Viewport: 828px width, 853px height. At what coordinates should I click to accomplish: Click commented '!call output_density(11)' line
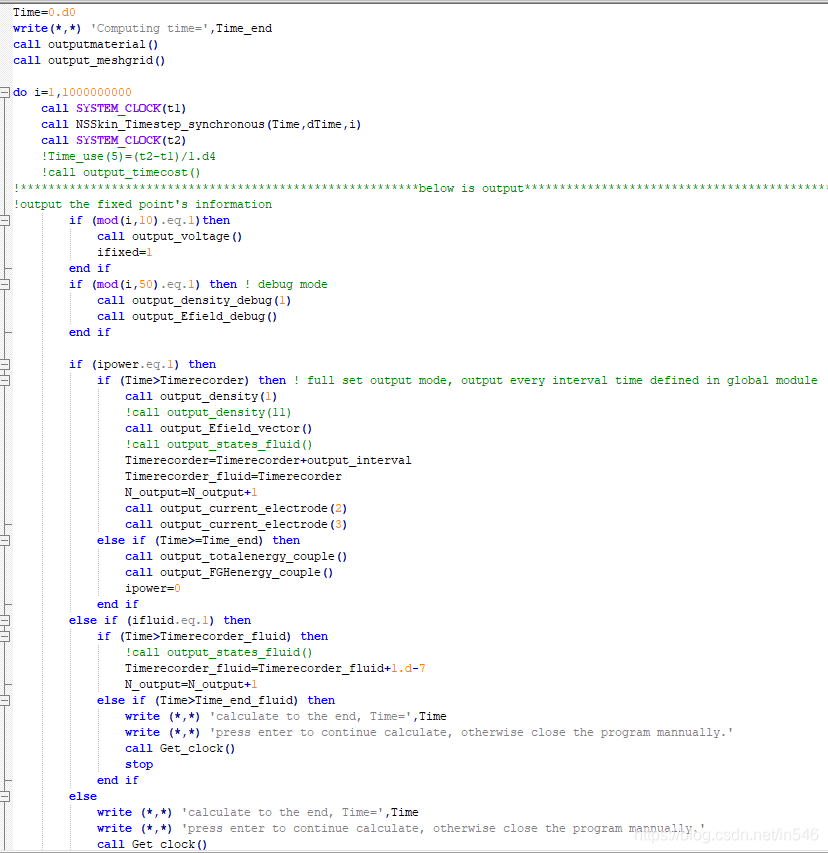(x=208, y=412)
